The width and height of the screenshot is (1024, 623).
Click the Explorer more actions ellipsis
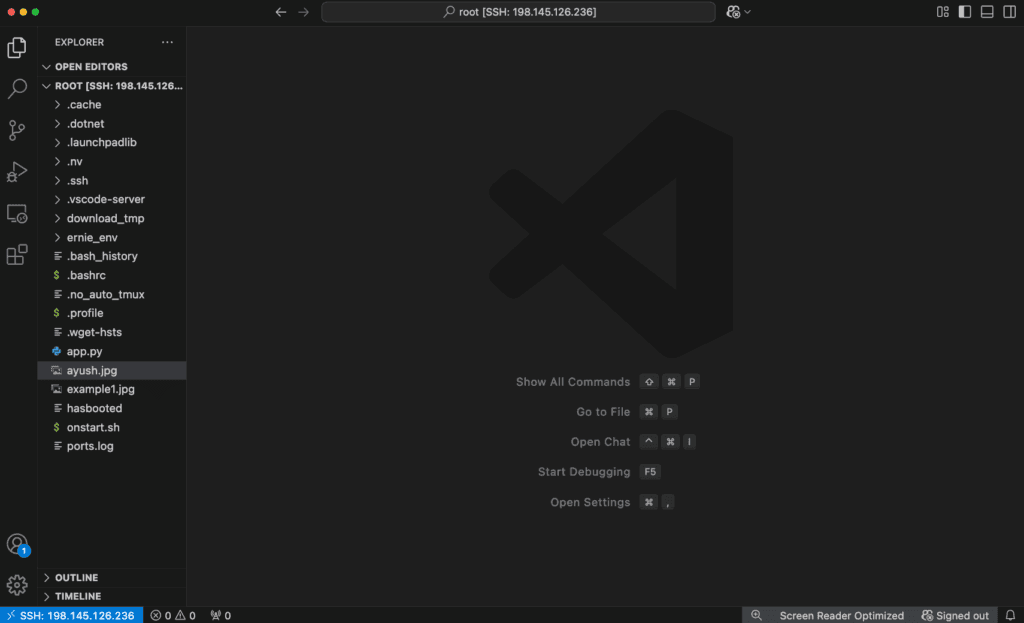coord(167,42)
